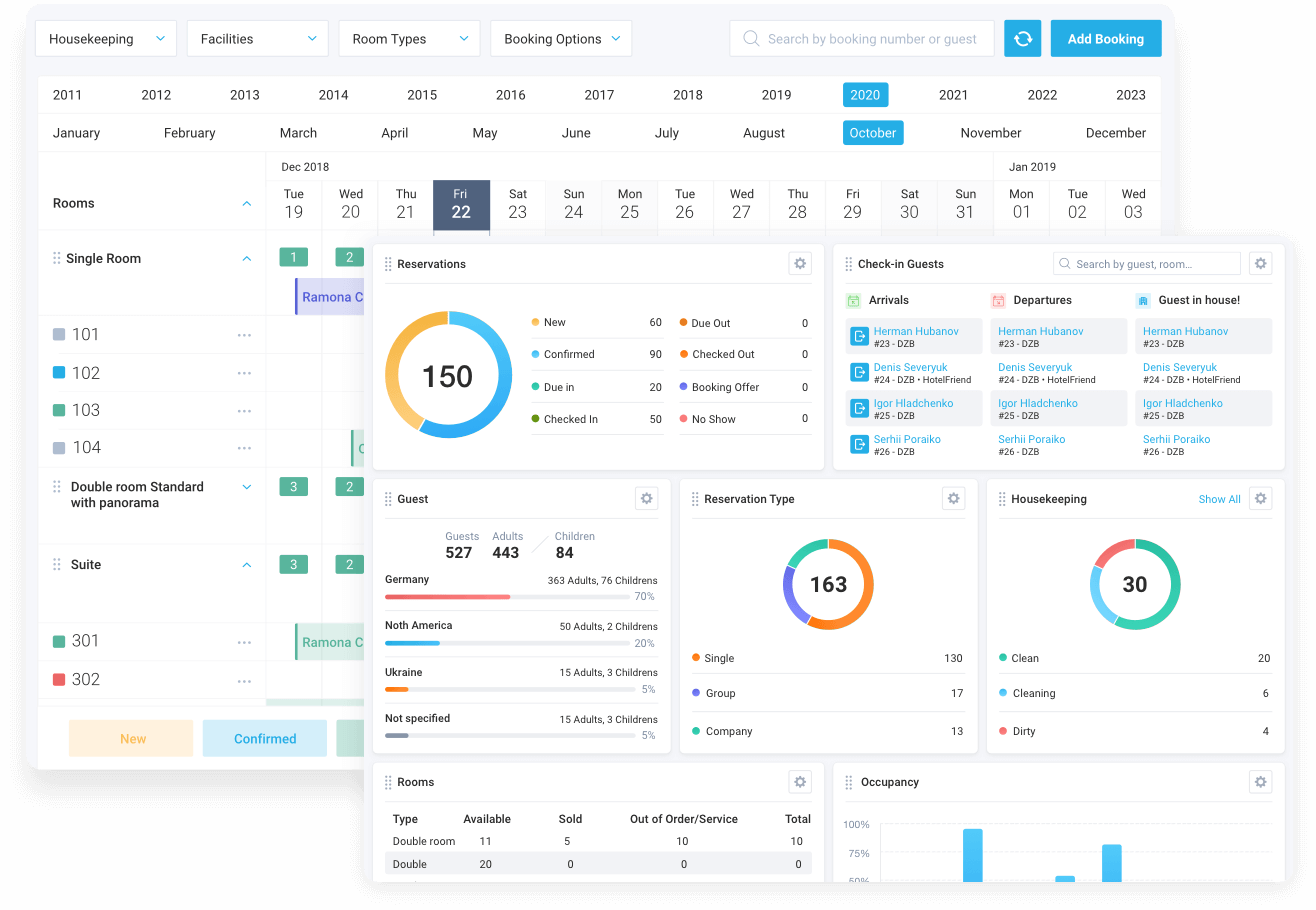Collapse the Suite room group
Viewport: 1316px width, 910px height.
coord(246,564)
